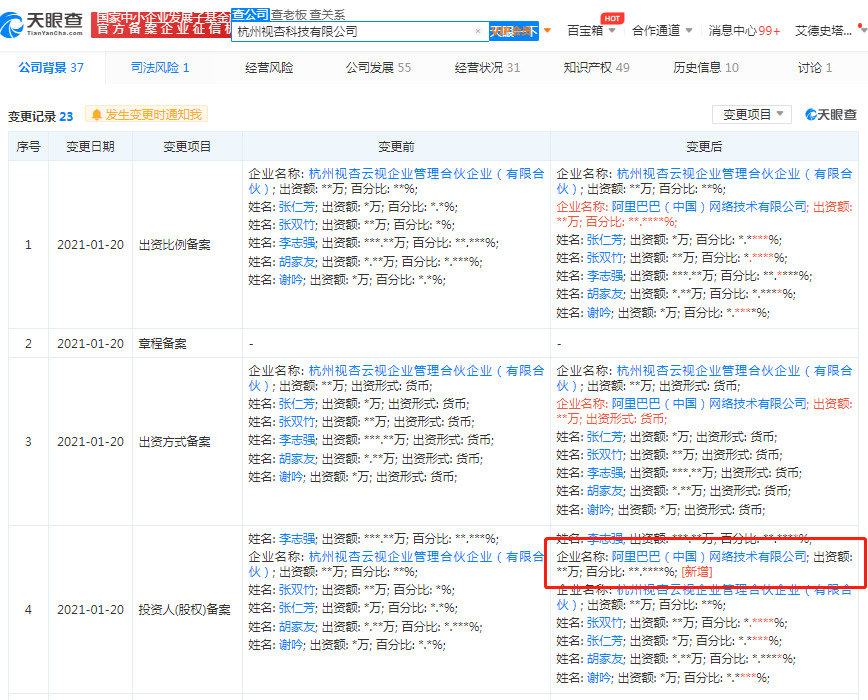Switch to the 历史信息 10 tab

click(x=706, y=68)
